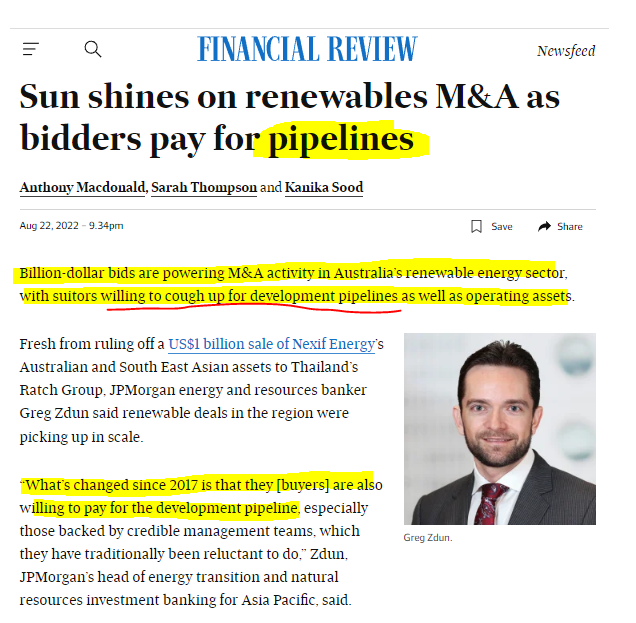Open author Anthony Macdonald's page
This screenshot has width=636, height=623.
(x=83, y=187)
